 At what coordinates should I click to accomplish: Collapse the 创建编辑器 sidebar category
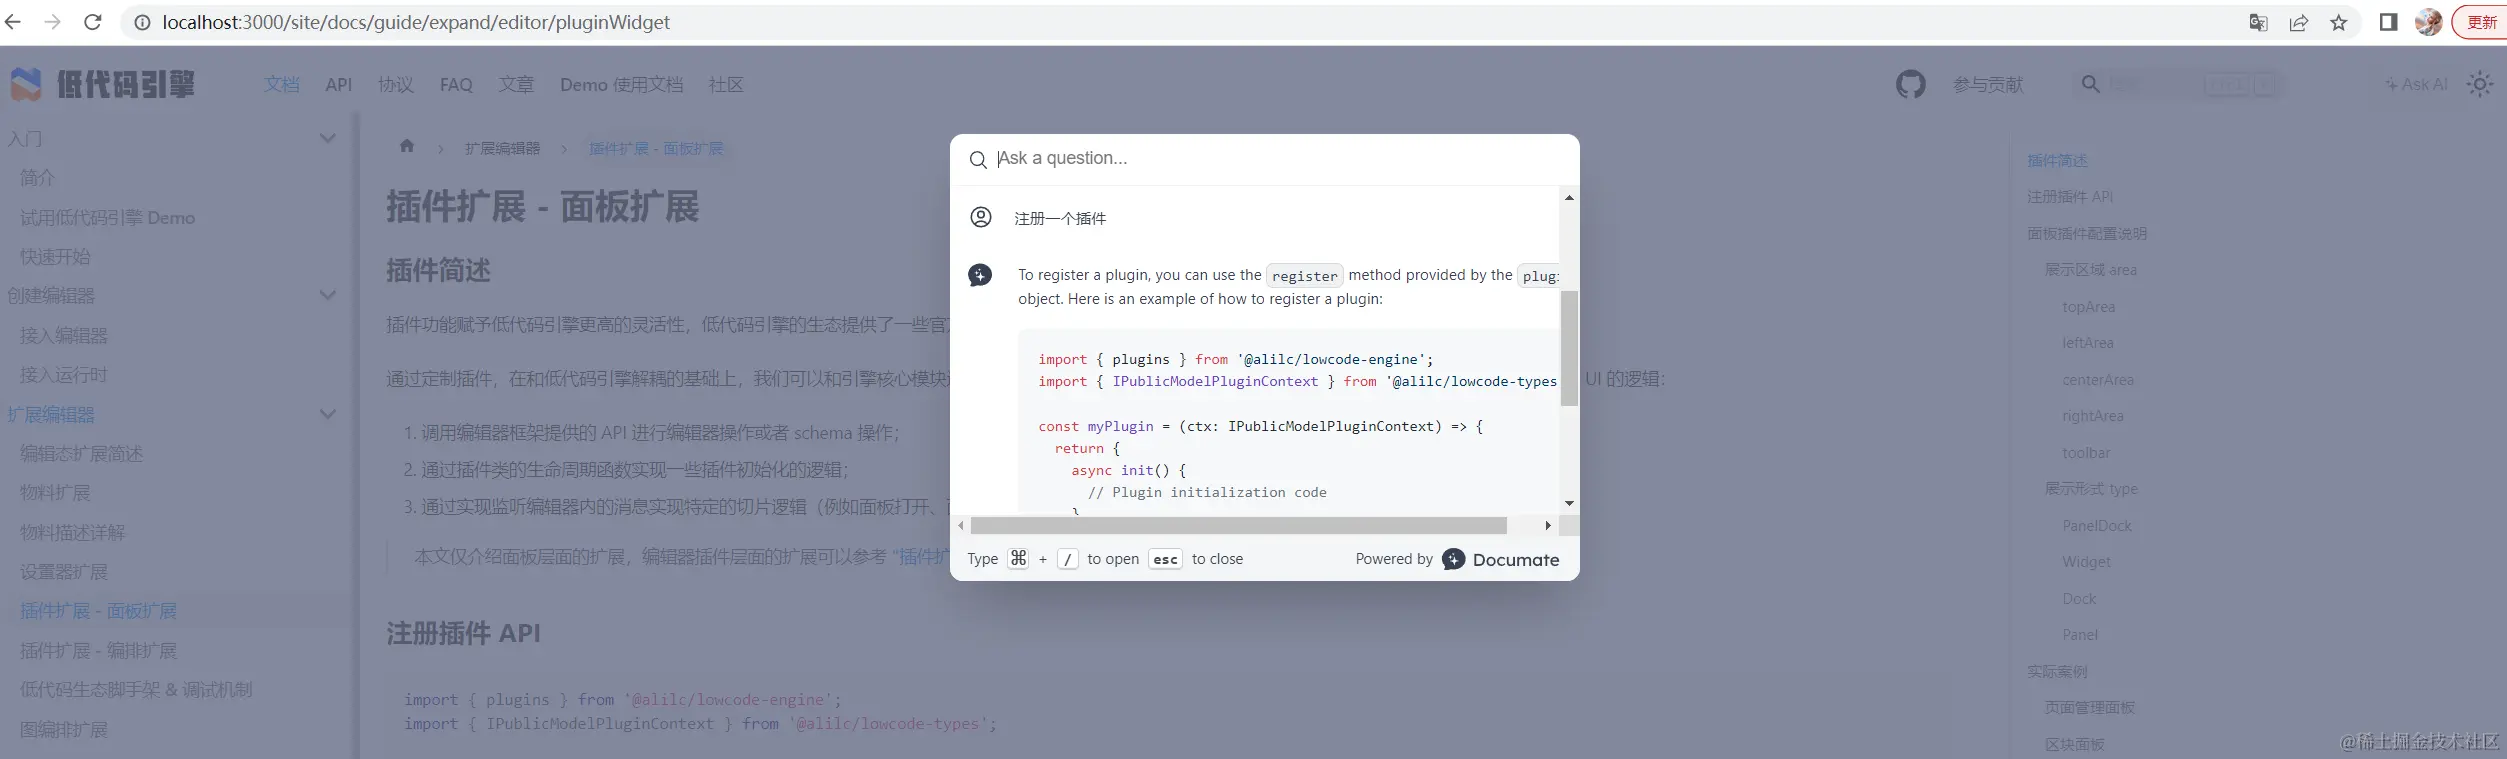(x=327, y=295)
